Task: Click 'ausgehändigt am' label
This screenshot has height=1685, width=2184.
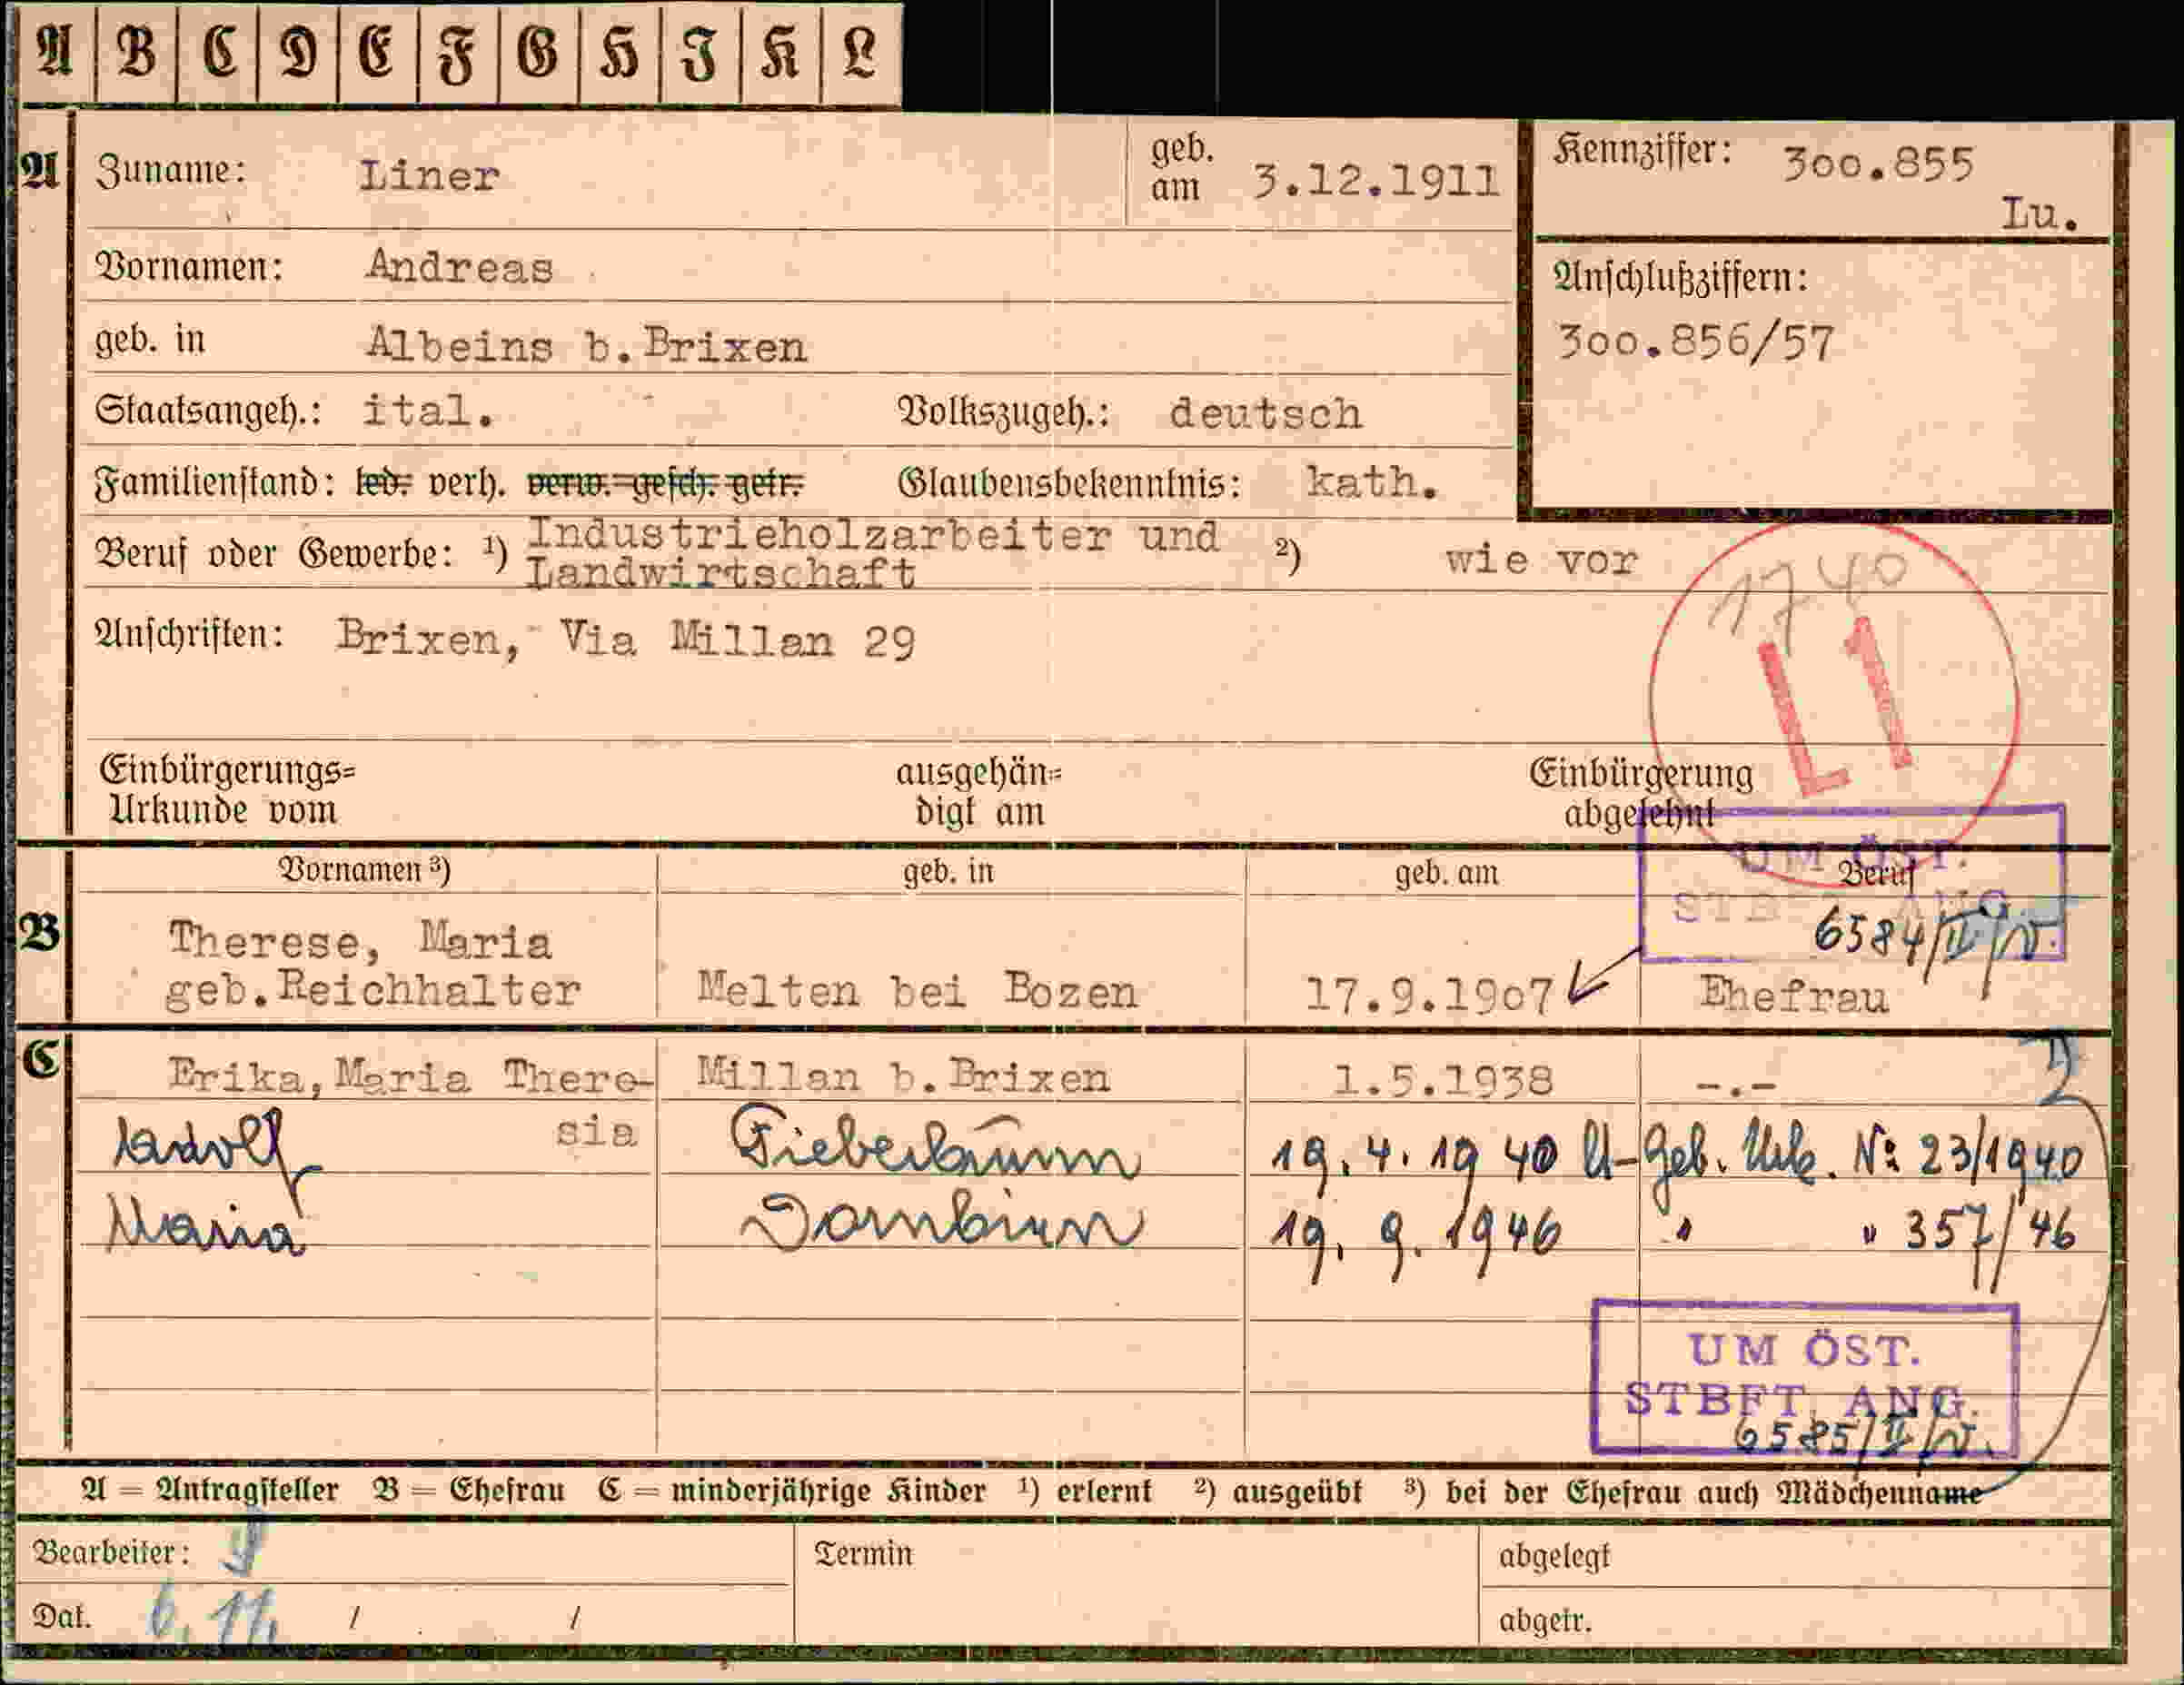Action: 979,792
